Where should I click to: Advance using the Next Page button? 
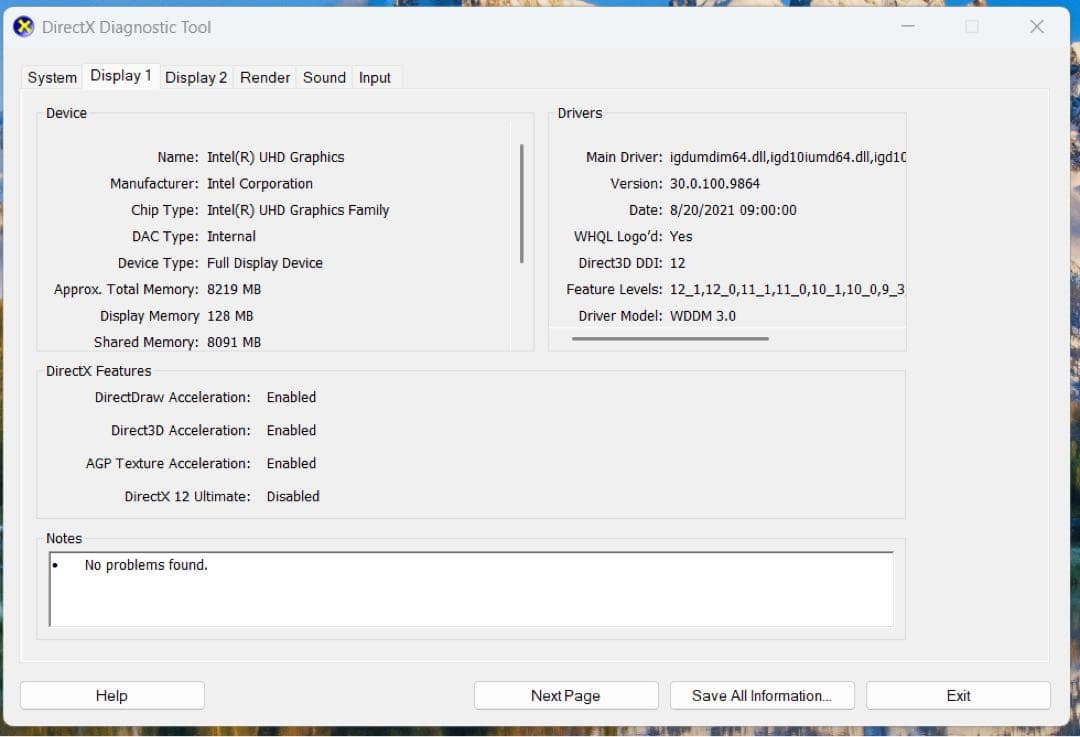click(566, 695)
